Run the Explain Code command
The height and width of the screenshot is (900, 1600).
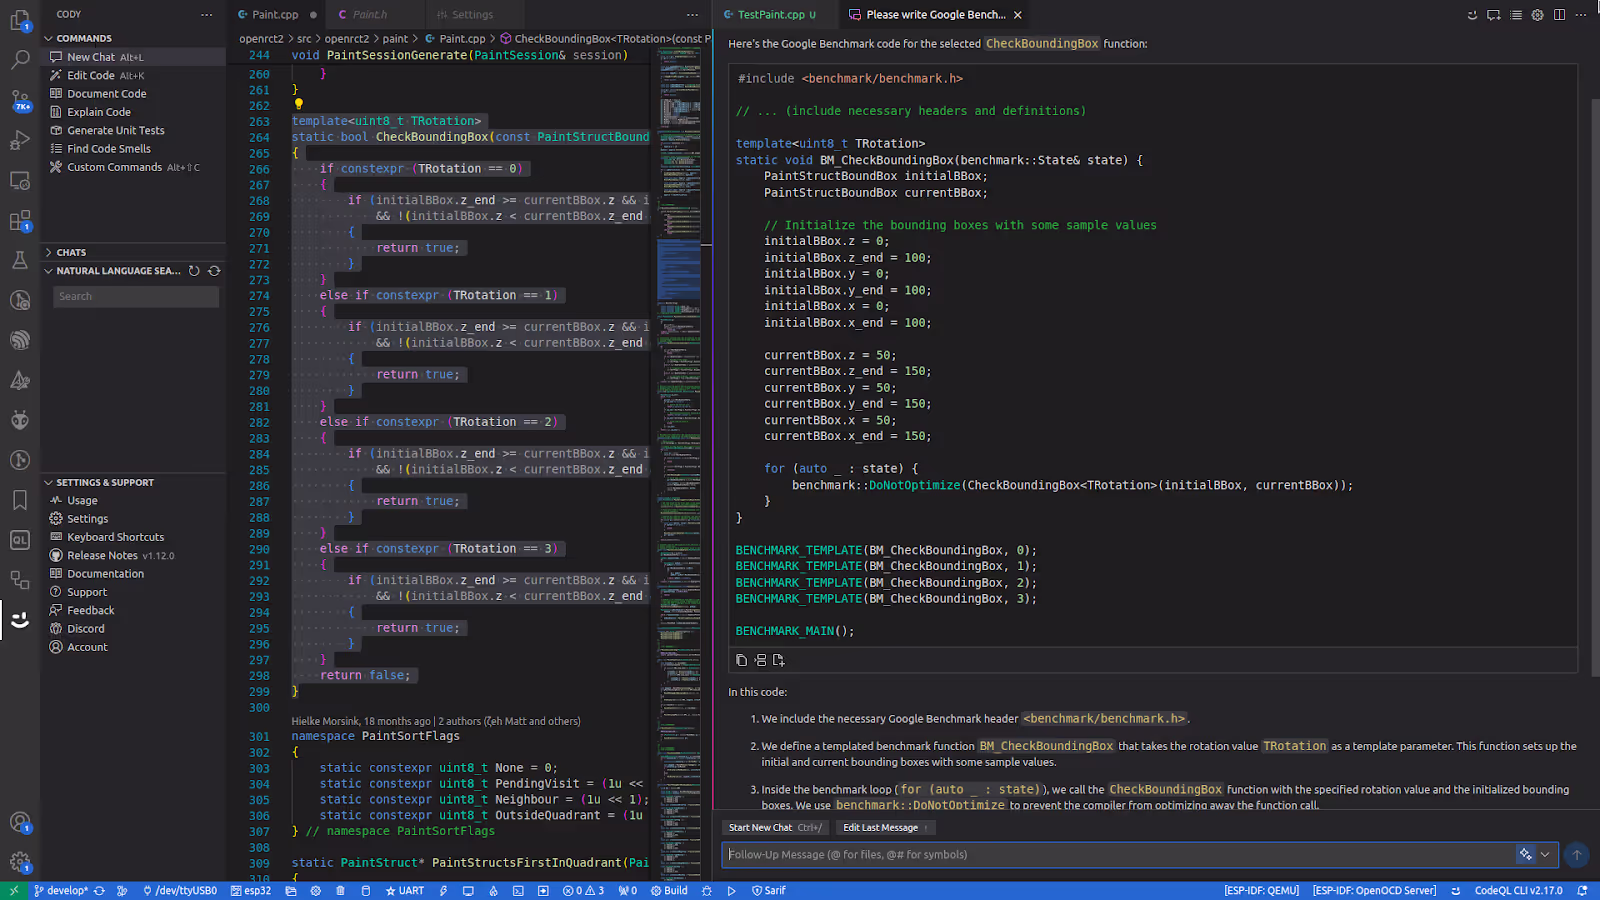[134, 112]
